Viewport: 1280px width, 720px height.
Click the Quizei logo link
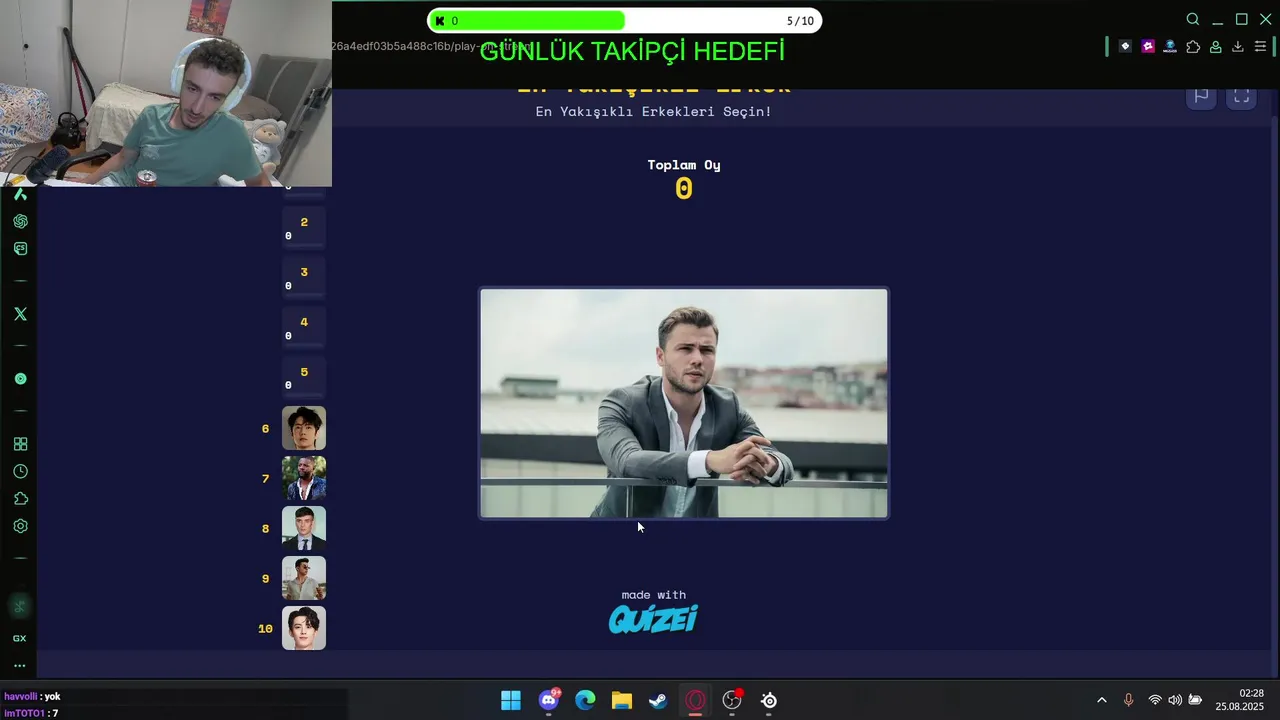click(x=653, y=619)
